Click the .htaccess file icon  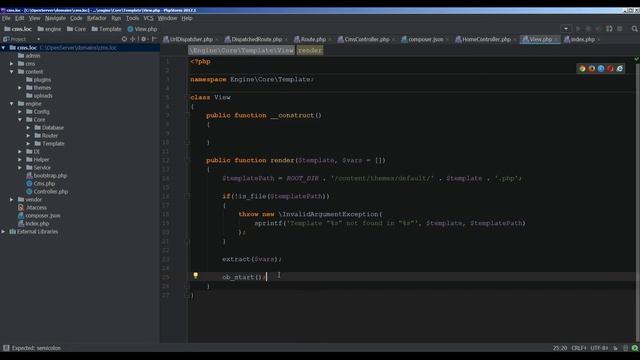[x=21, y=208]
